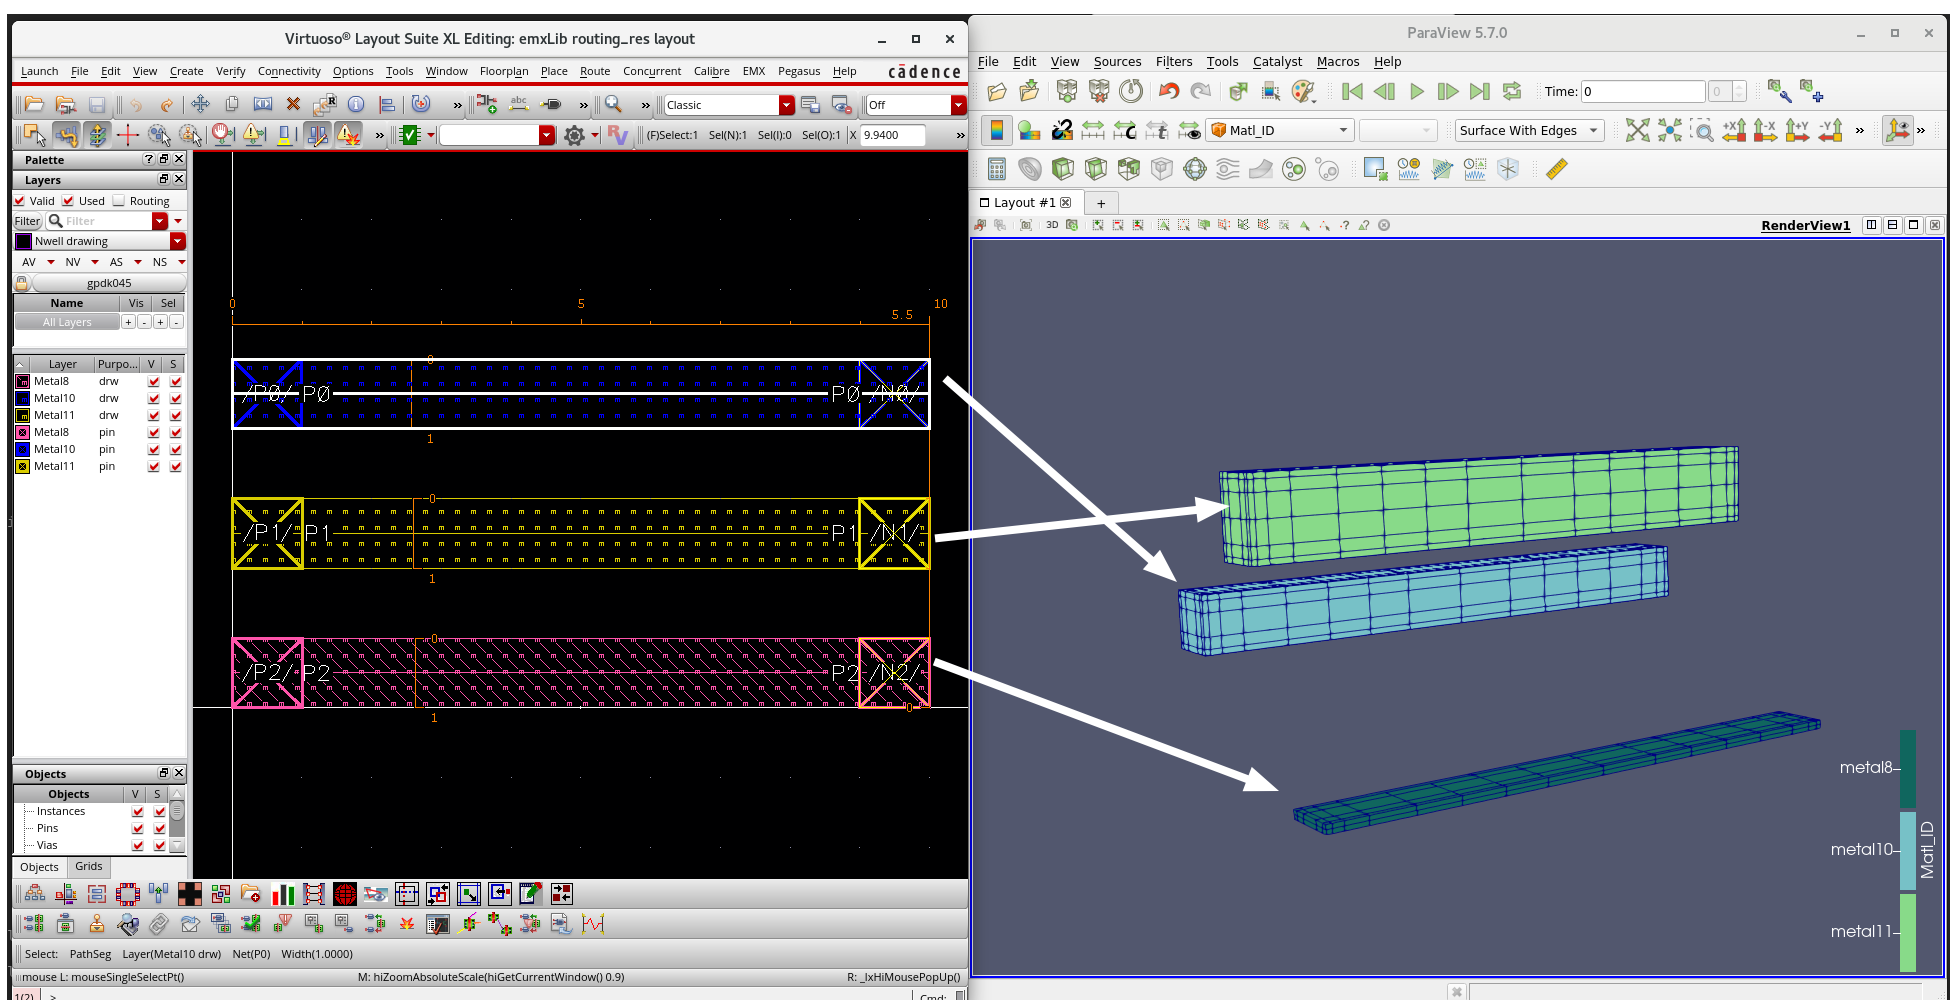The width and height of the screenshot is (1950, 1006).
Task: Toggle selectability of Metal10 drw layer
Action: click(x=175, y=398)
